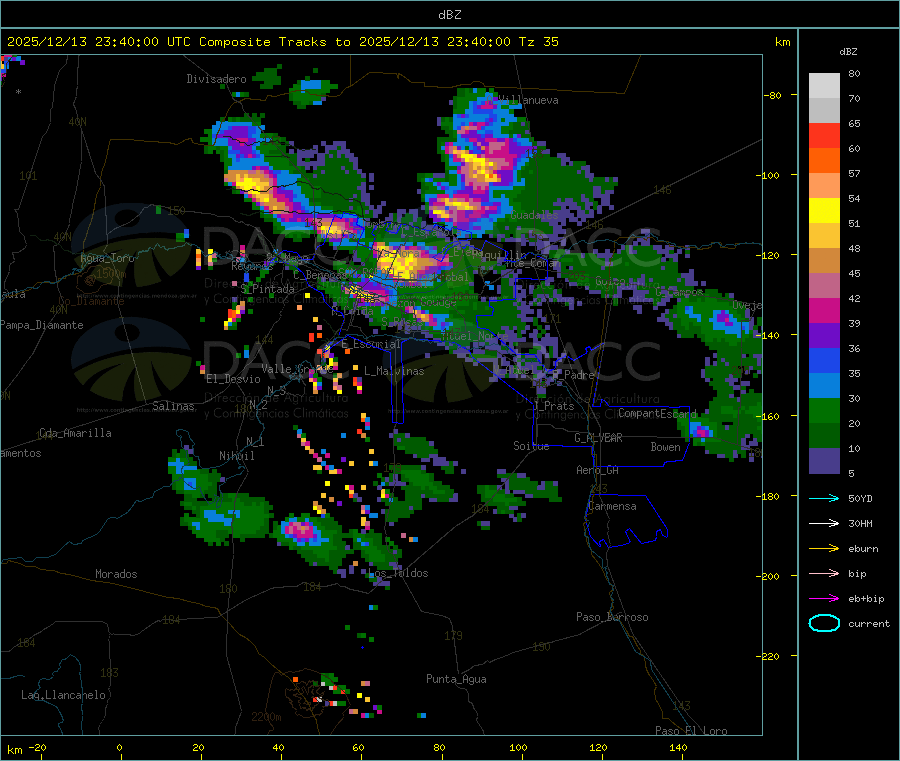This screenshot has height=761, width=900.
Task: Click the '-20' tick on the horizontal km axis
Action: pos(38,748)
